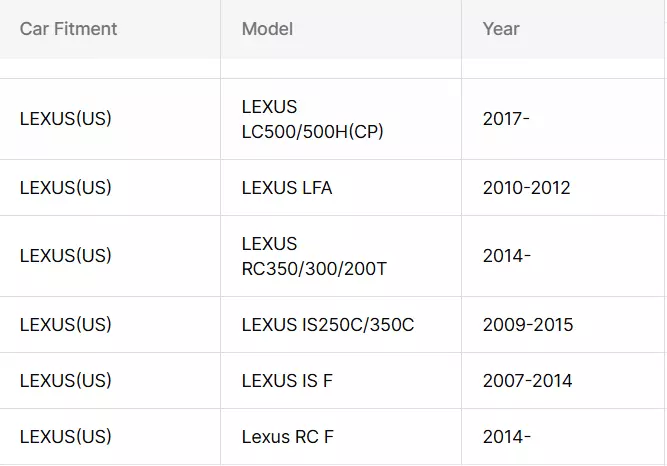
Task: Click the 2017- year cell
Action: pyautogui.click(x=563, y=119)
